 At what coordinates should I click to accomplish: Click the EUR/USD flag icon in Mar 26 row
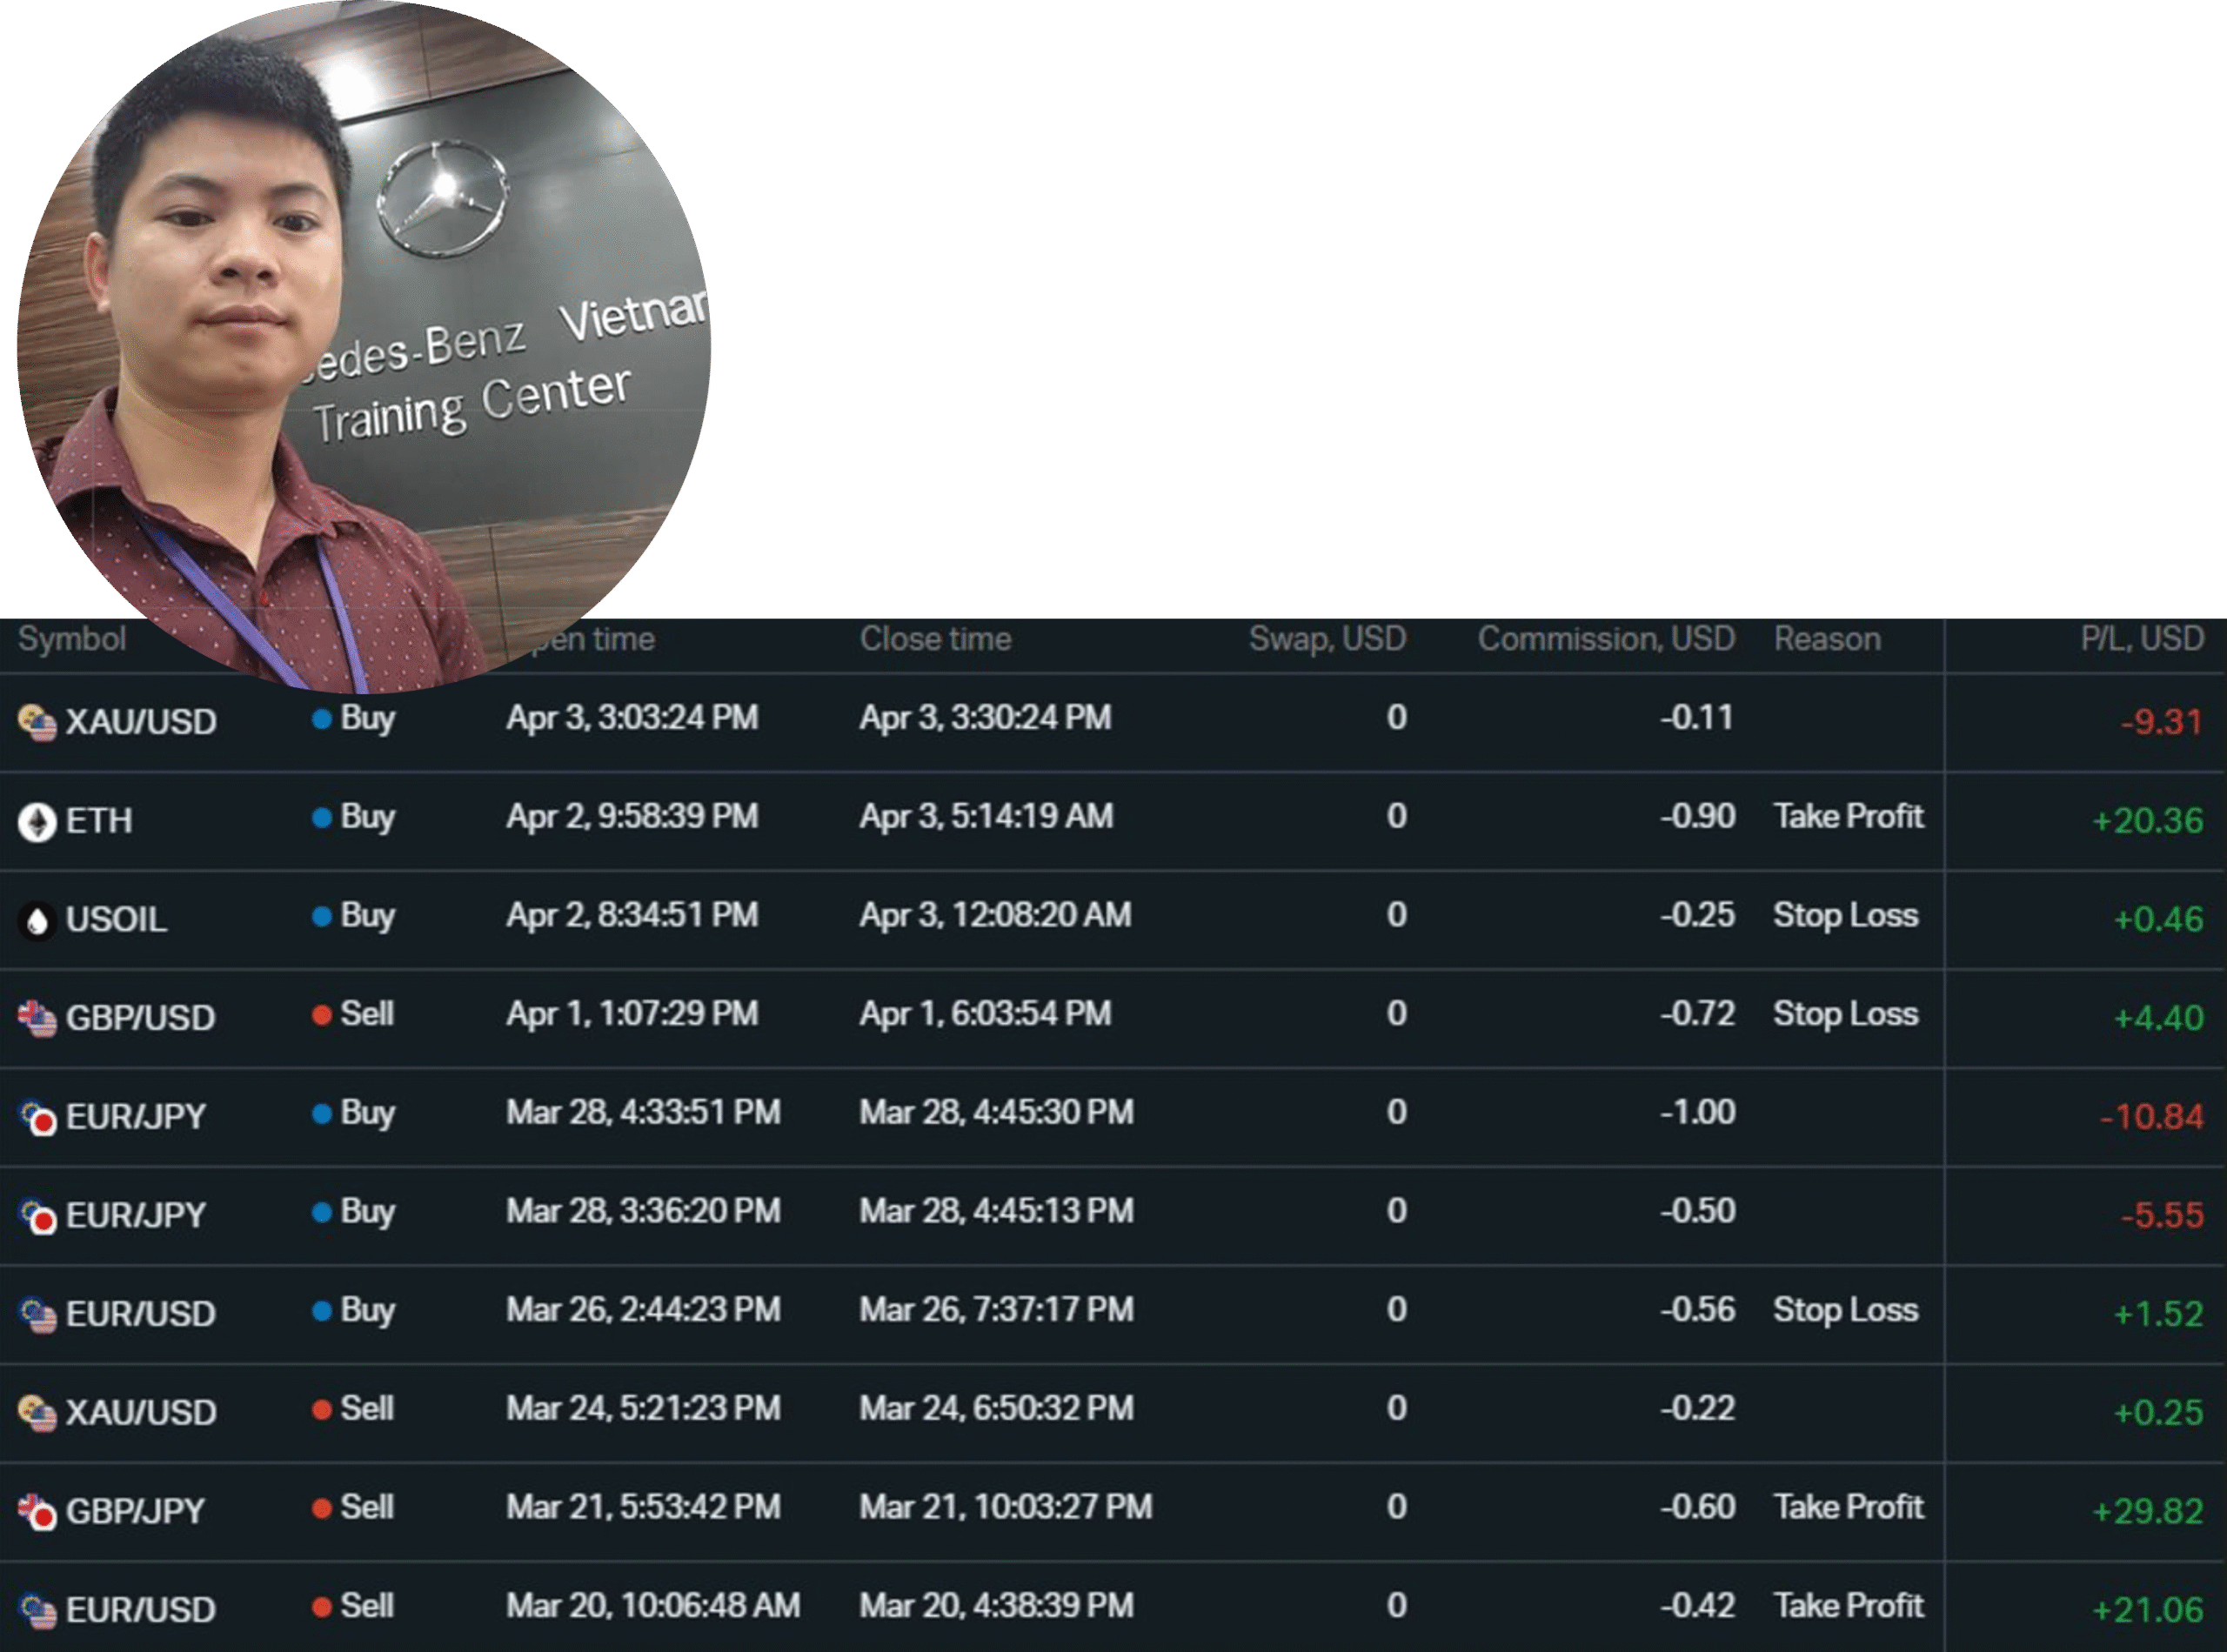point(37,1315)
